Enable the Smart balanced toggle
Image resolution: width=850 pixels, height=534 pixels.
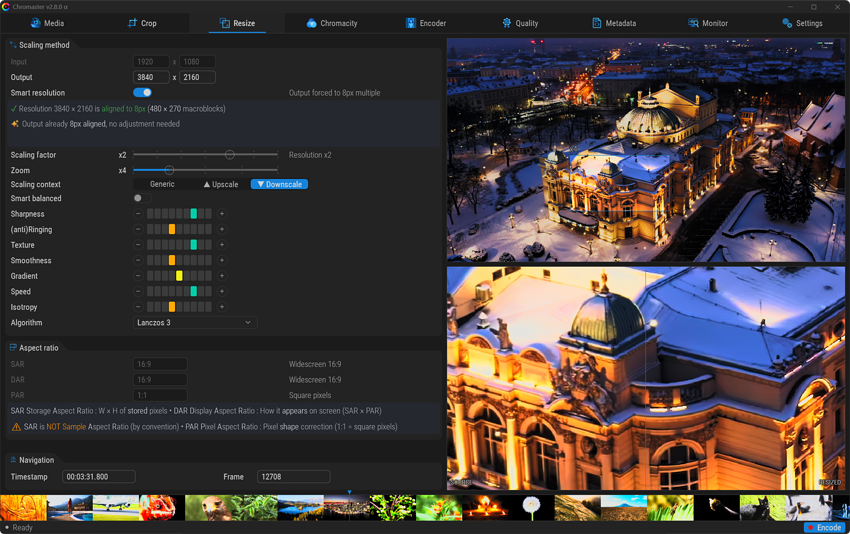point(142,198)
